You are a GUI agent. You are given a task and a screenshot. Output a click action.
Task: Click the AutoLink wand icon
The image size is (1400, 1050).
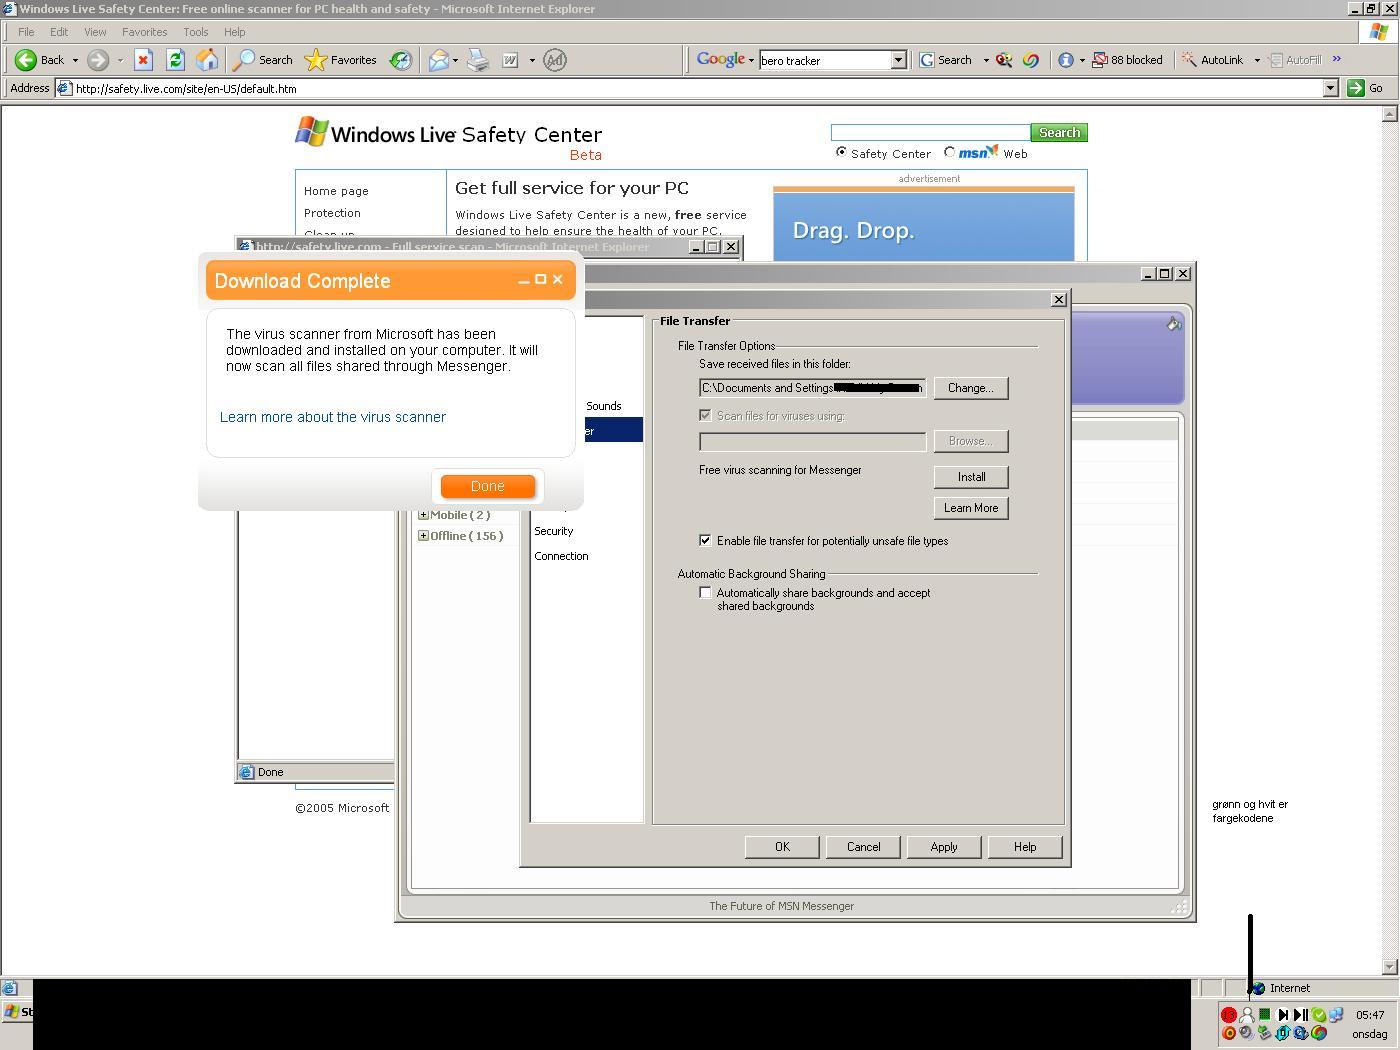point(1189,60)
